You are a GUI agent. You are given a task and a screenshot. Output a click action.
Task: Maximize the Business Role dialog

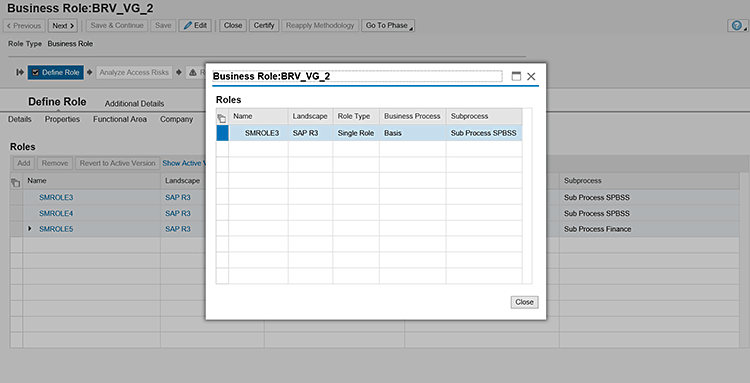[x=516, y=76]
